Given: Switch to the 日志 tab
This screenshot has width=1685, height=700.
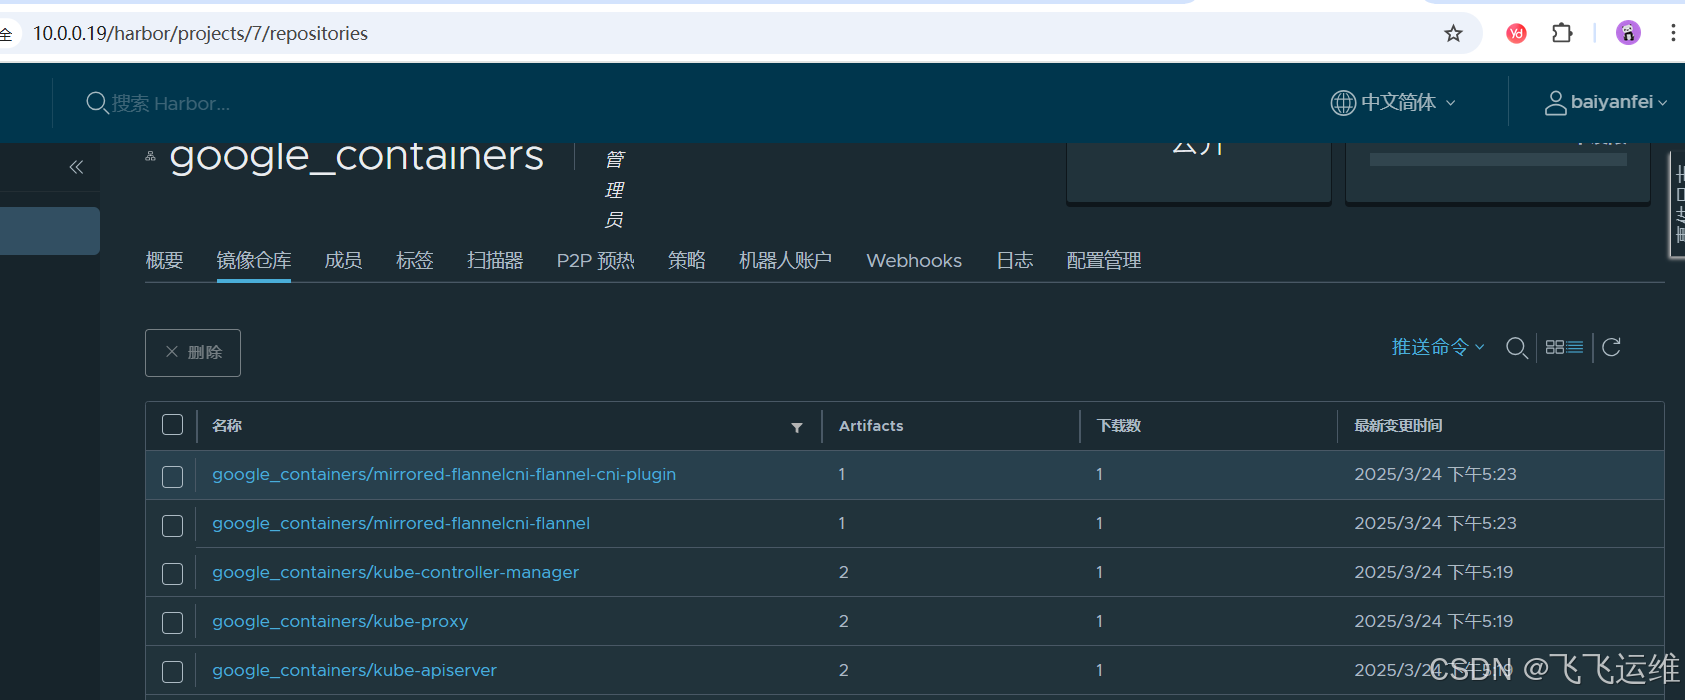Looking at the screenshot, I should point(1015,260).
